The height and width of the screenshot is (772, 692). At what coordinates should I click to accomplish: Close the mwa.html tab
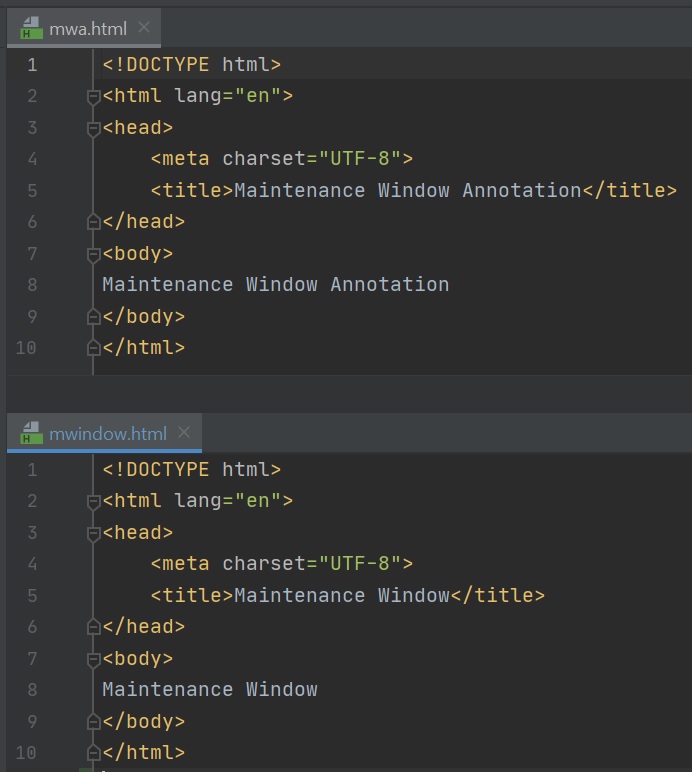coord(144,28)
